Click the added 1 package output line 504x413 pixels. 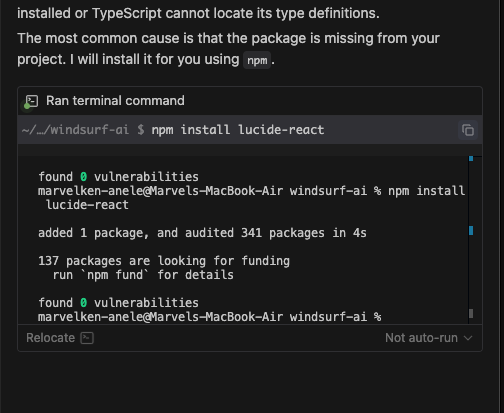tap(202, 233)
